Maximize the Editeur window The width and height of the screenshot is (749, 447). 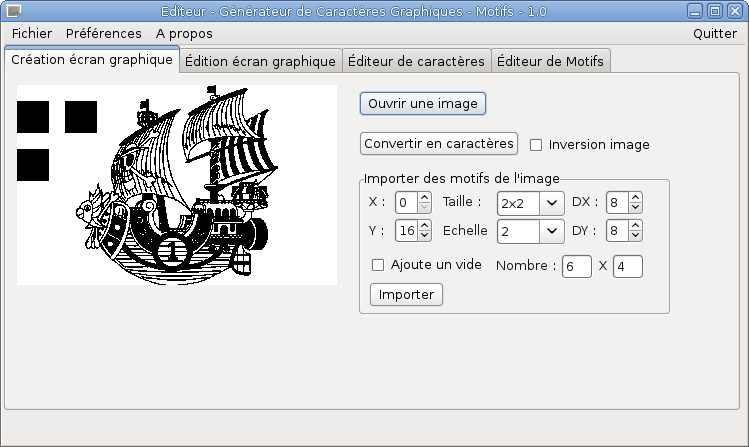coord(715,11)
